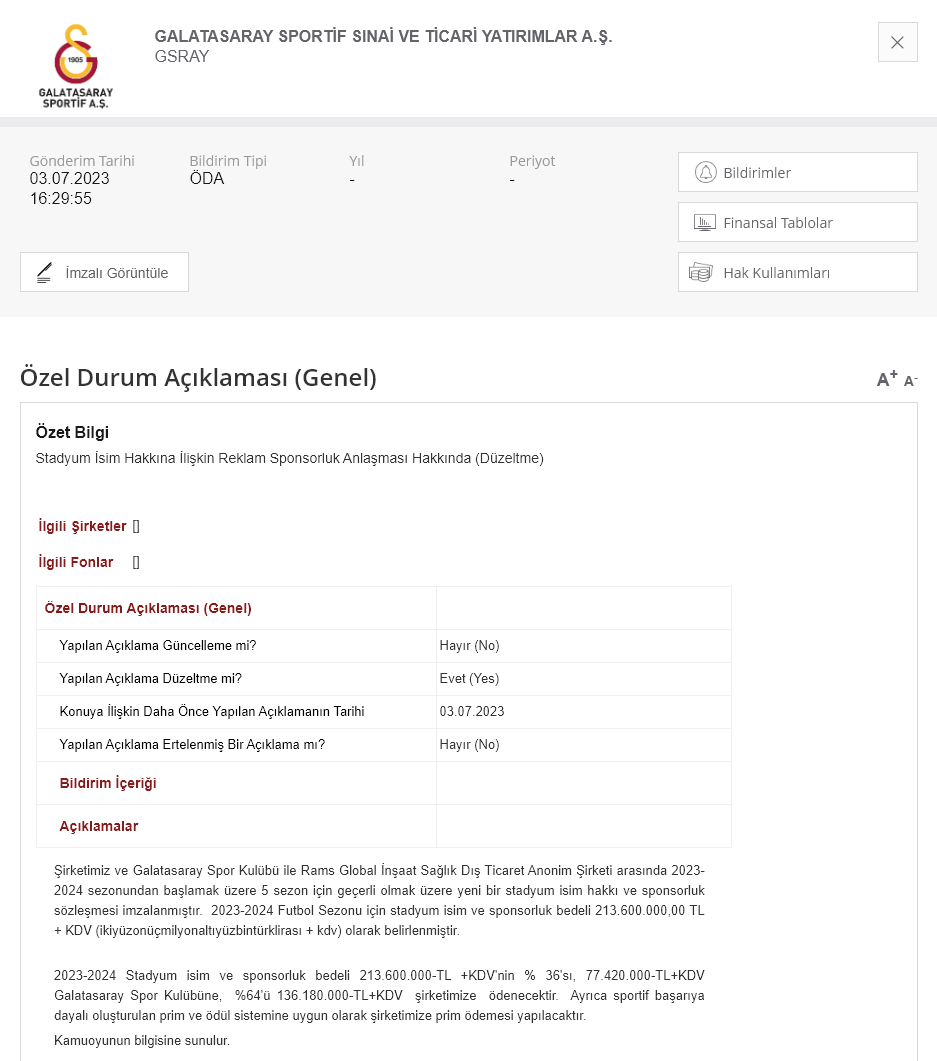Click İlgili Şirketler label
Viewport: 937px width, 1061px height.
[82, 526]
